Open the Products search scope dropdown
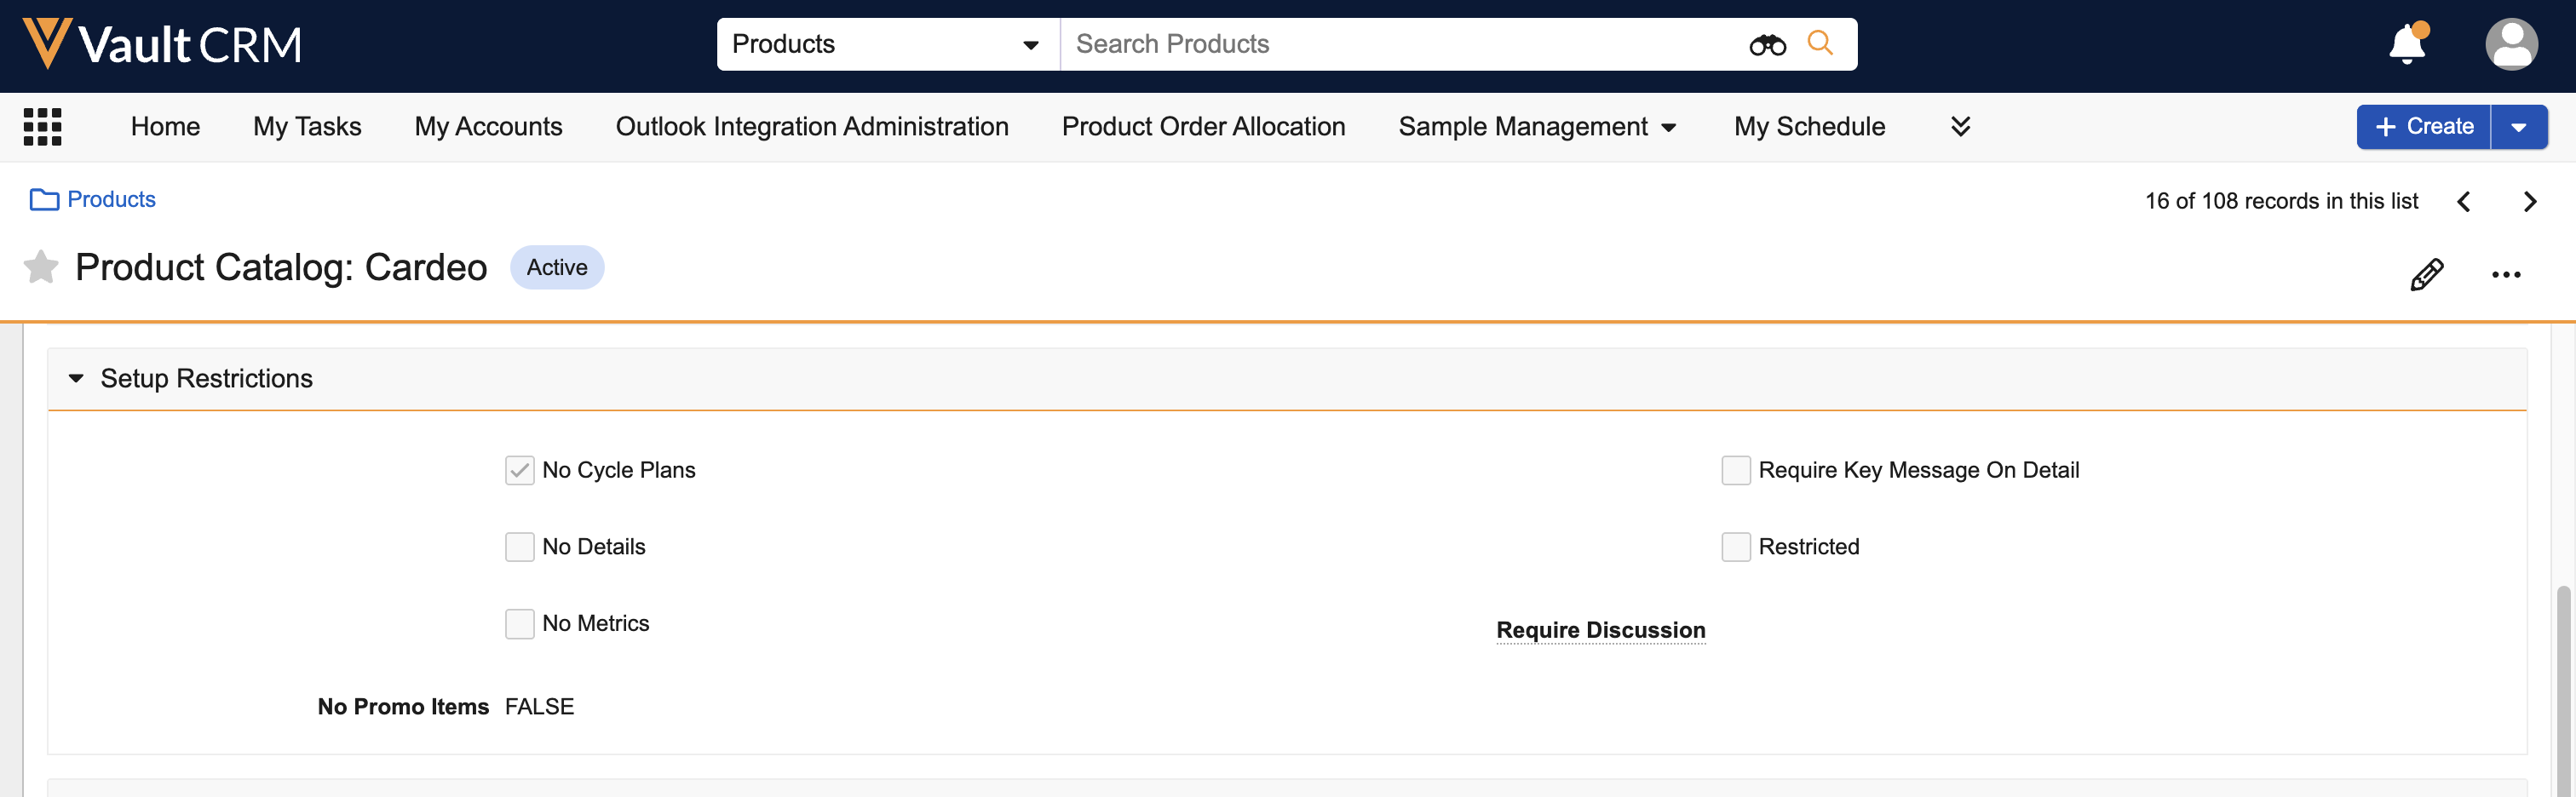The image size is (2576, 797). click(886, 45)
